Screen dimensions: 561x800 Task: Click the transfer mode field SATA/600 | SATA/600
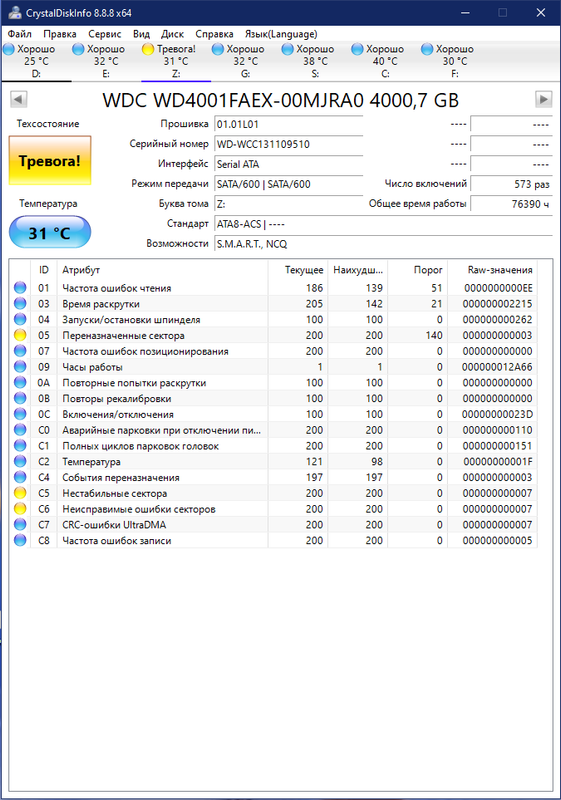click(x=288, y=184)
